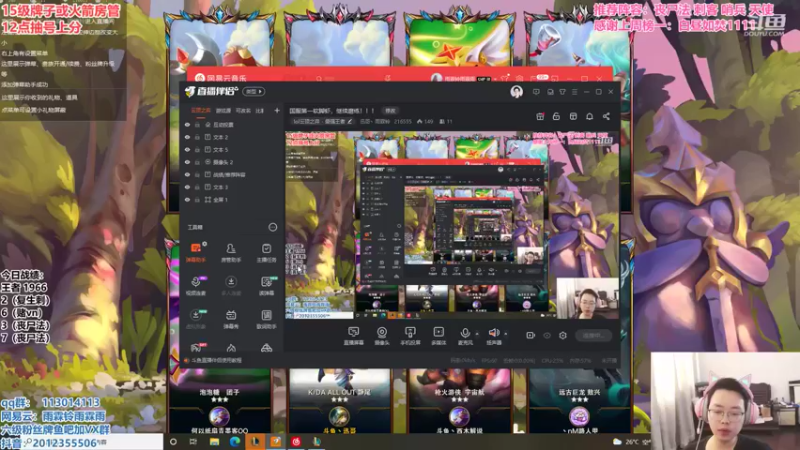800x450 pixels.
Task: Collapse the 工具箱 toolbox section
Action: [273, 227]
